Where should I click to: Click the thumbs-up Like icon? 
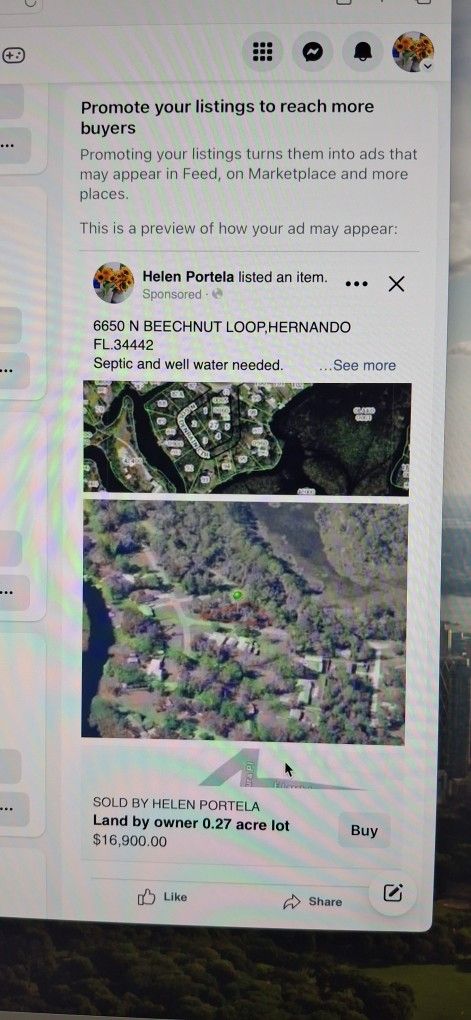[x=146, y=898]
